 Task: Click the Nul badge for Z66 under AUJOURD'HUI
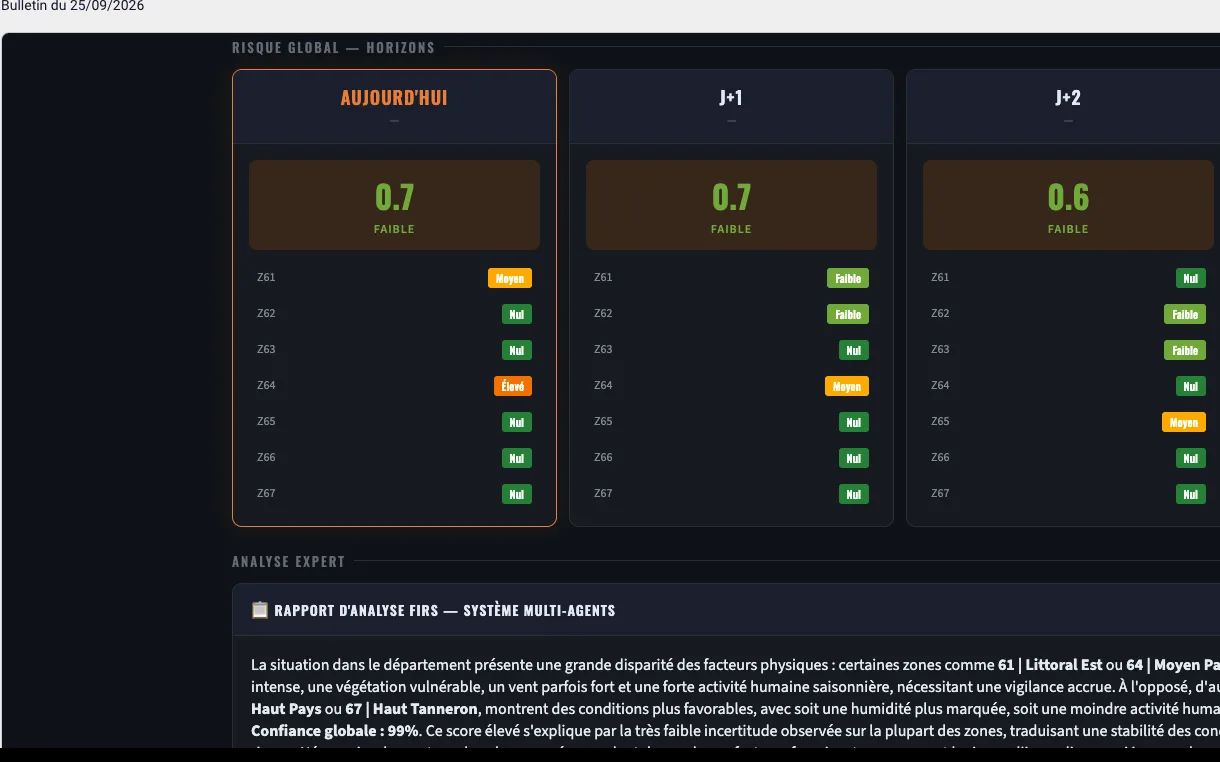coord(517,458)
